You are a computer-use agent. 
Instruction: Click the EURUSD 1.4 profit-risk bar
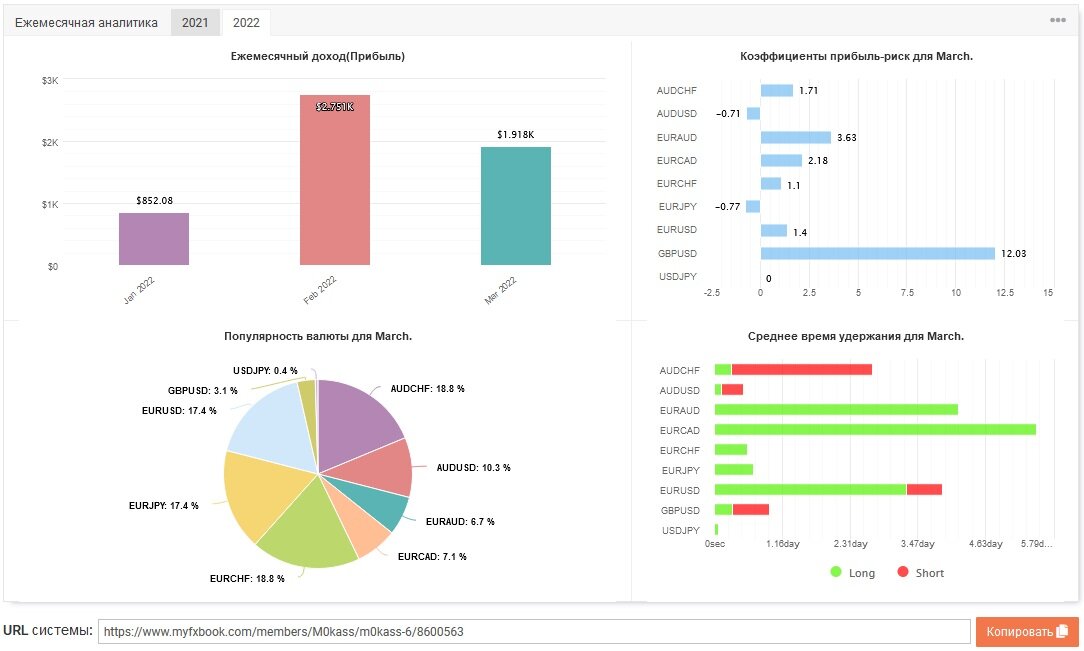coord(774,230)
